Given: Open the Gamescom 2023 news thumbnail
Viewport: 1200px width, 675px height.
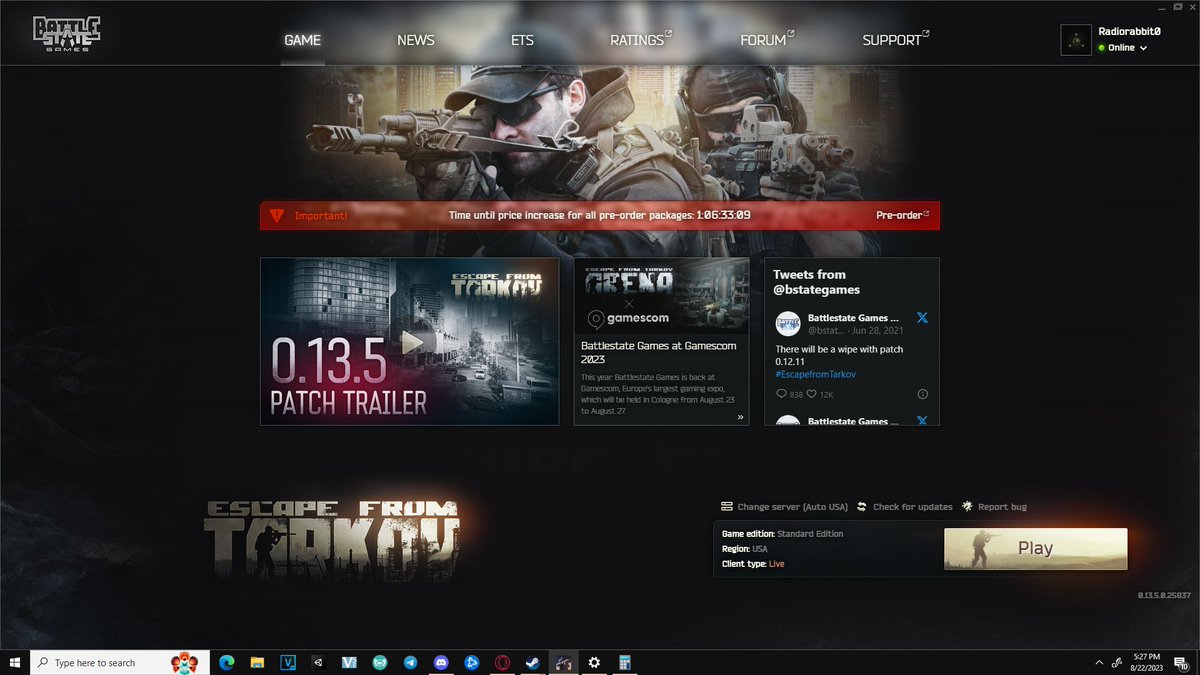Looking at the screenshot, I should click(x=661, y=295).
